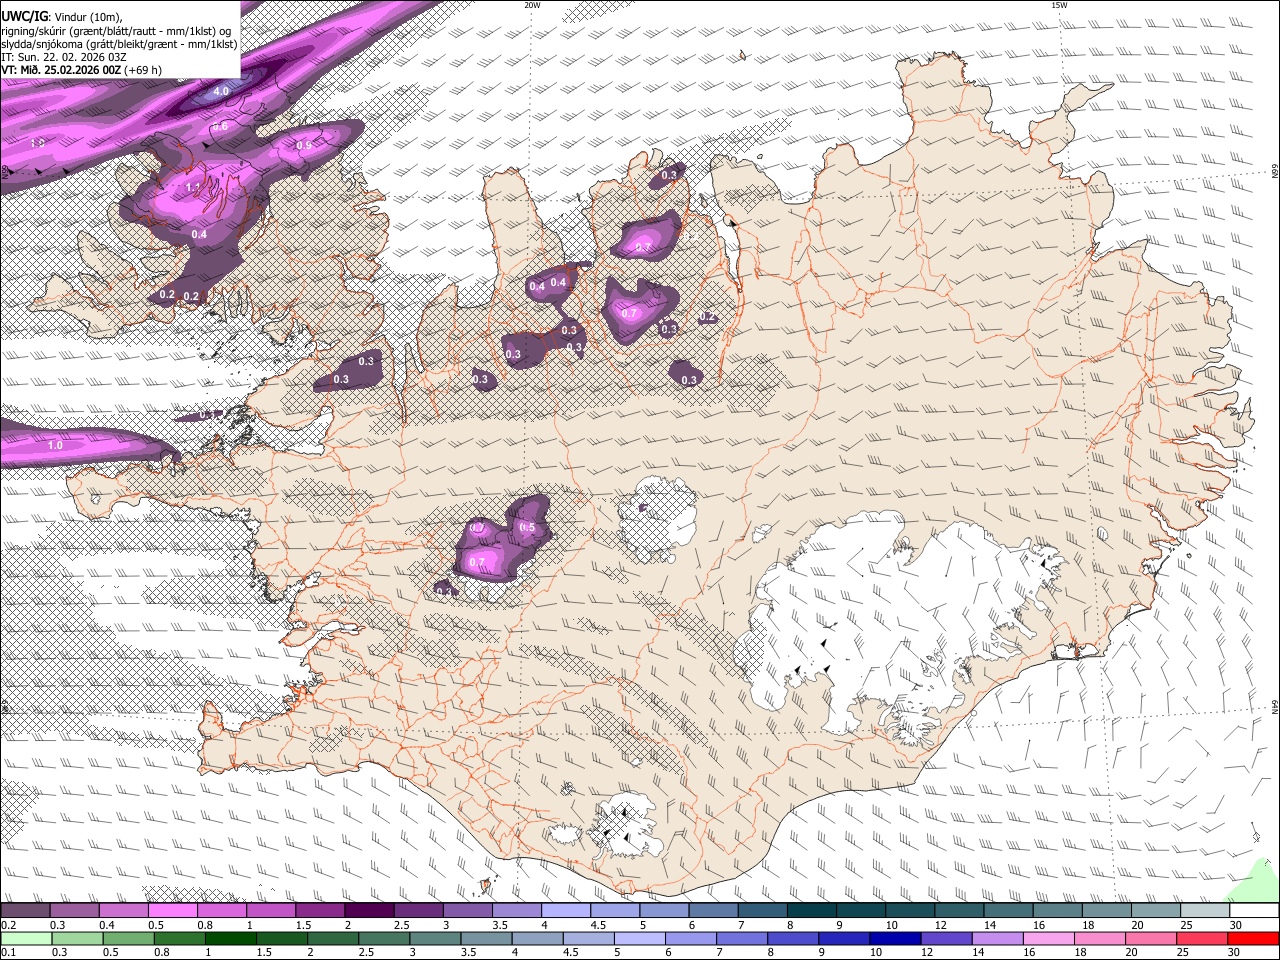
Task: Click the pale lavender 4–4.5 snow swatch
Action: click(566, 911)
